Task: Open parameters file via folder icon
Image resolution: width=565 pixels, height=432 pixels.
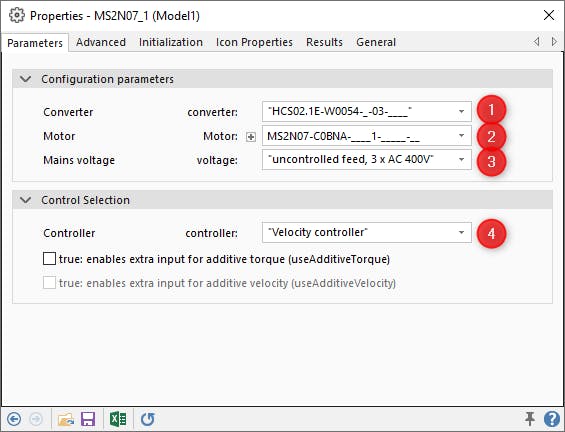Action: pyautogui.click(x=66, y=419)
